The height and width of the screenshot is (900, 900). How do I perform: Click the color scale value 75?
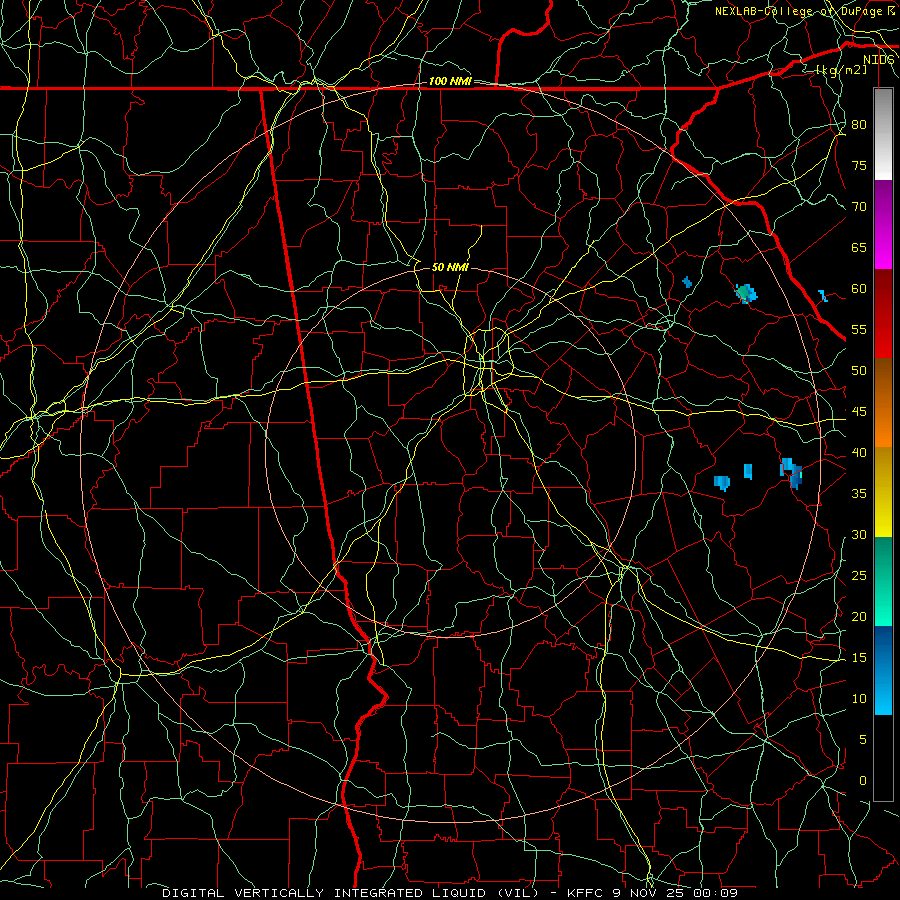click(859, 166)
